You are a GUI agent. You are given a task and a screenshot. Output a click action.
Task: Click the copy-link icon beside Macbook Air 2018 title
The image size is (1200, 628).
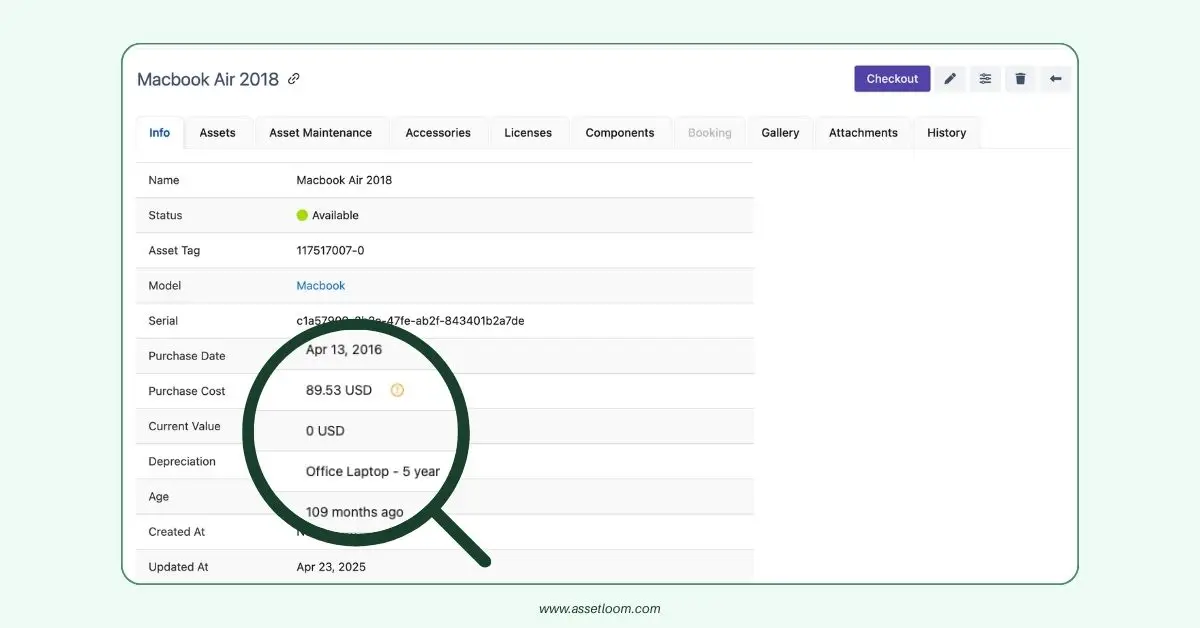point(294,79)
